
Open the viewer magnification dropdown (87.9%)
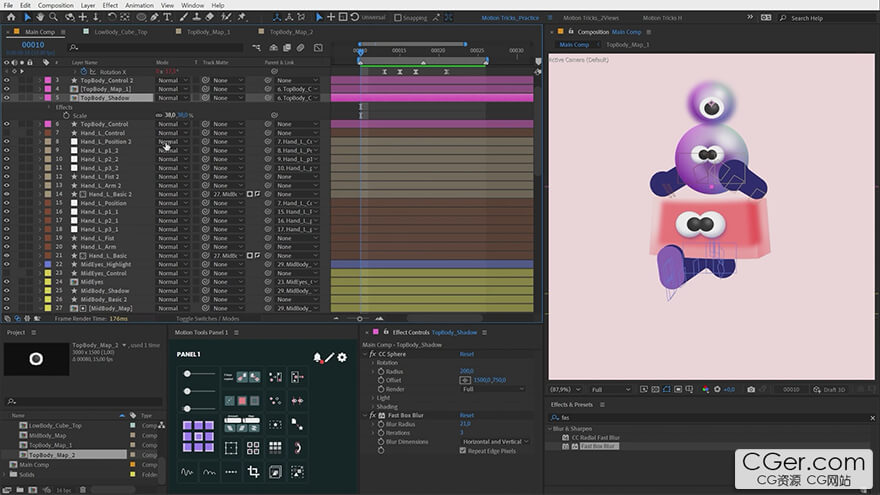pyautogui.click(x=565, y=389)
